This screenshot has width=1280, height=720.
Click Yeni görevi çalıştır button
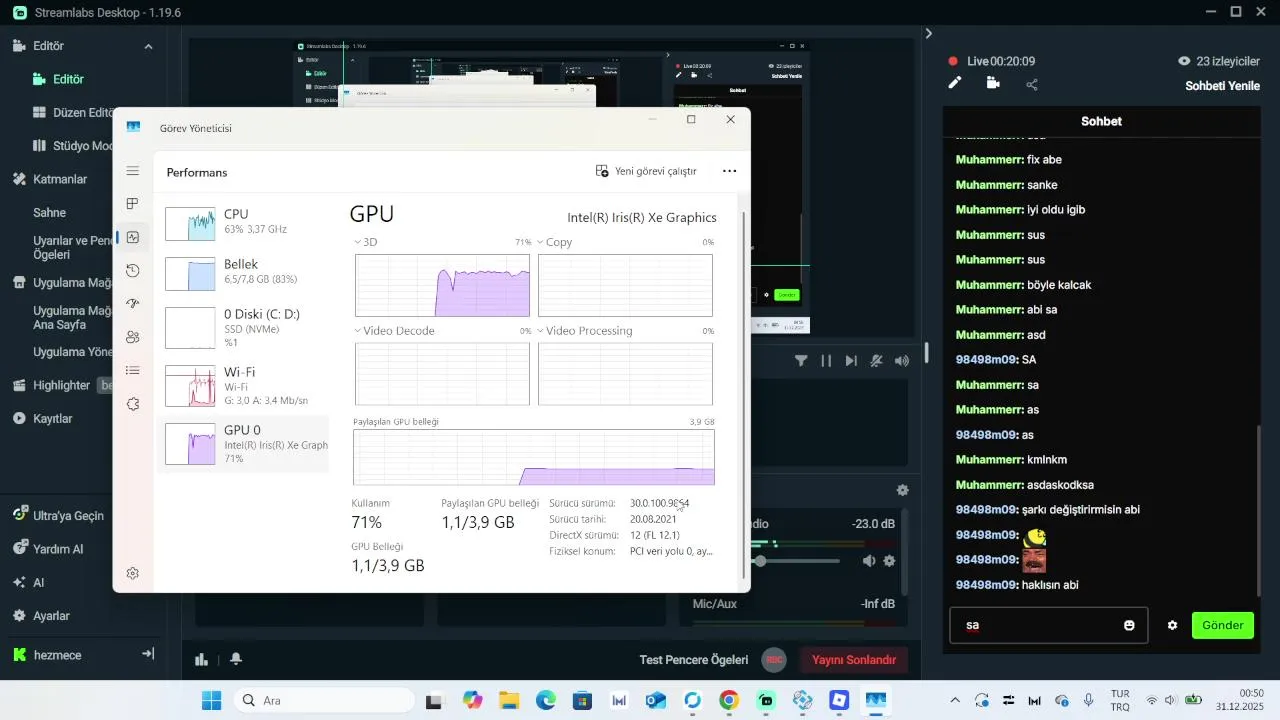point(646,171)
